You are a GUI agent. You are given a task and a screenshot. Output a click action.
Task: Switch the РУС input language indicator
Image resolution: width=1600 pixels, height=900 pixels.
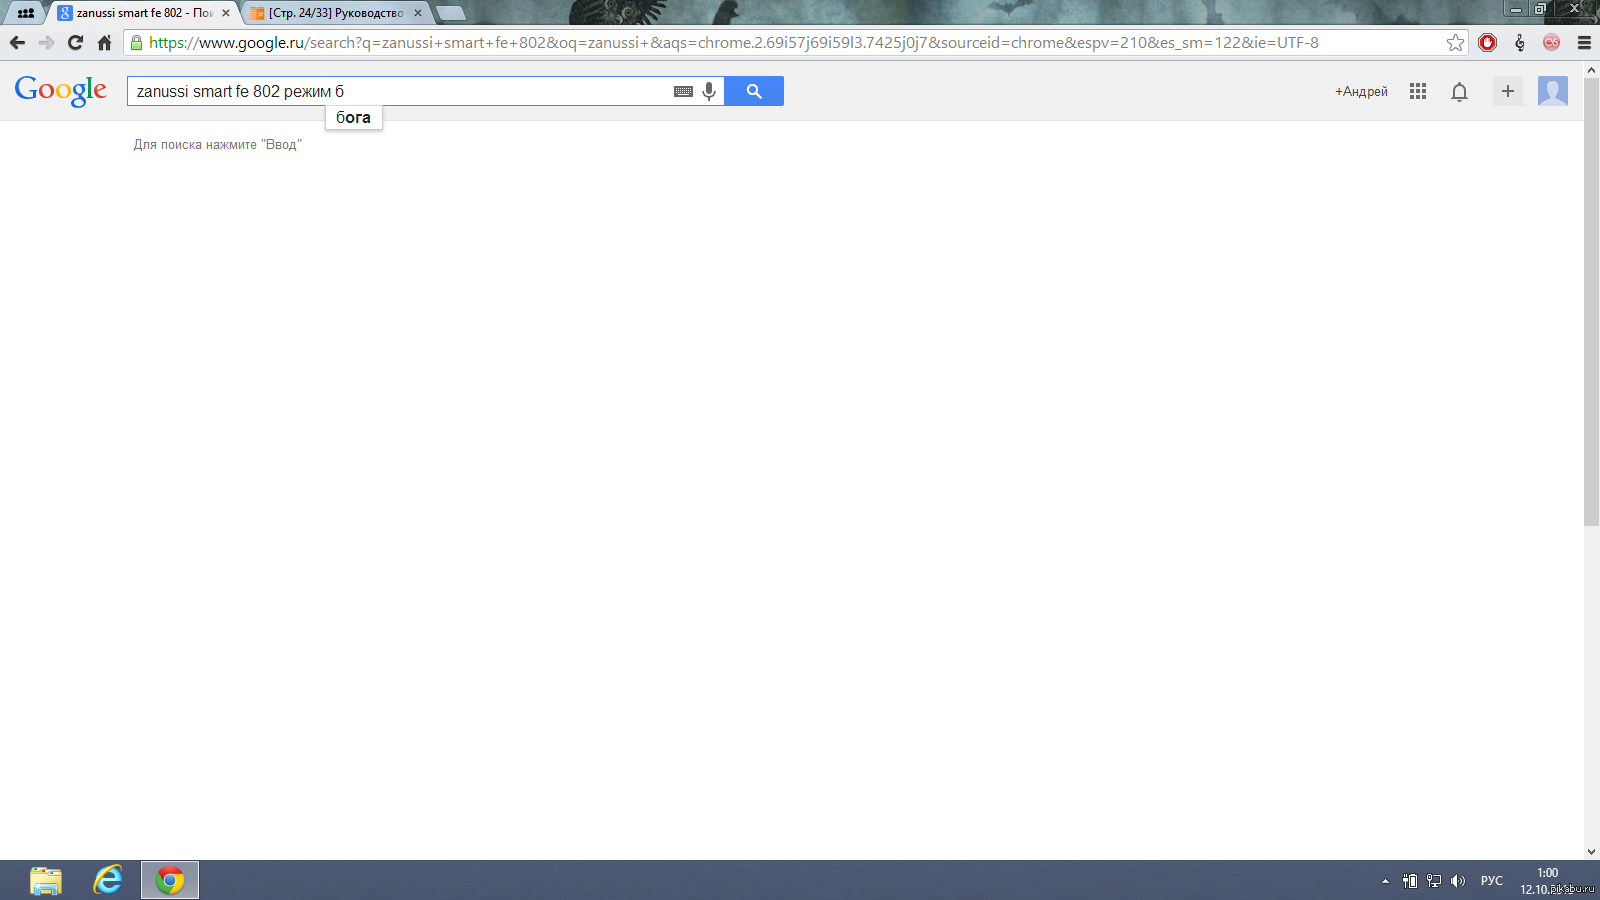click(x=1492, y=881)
